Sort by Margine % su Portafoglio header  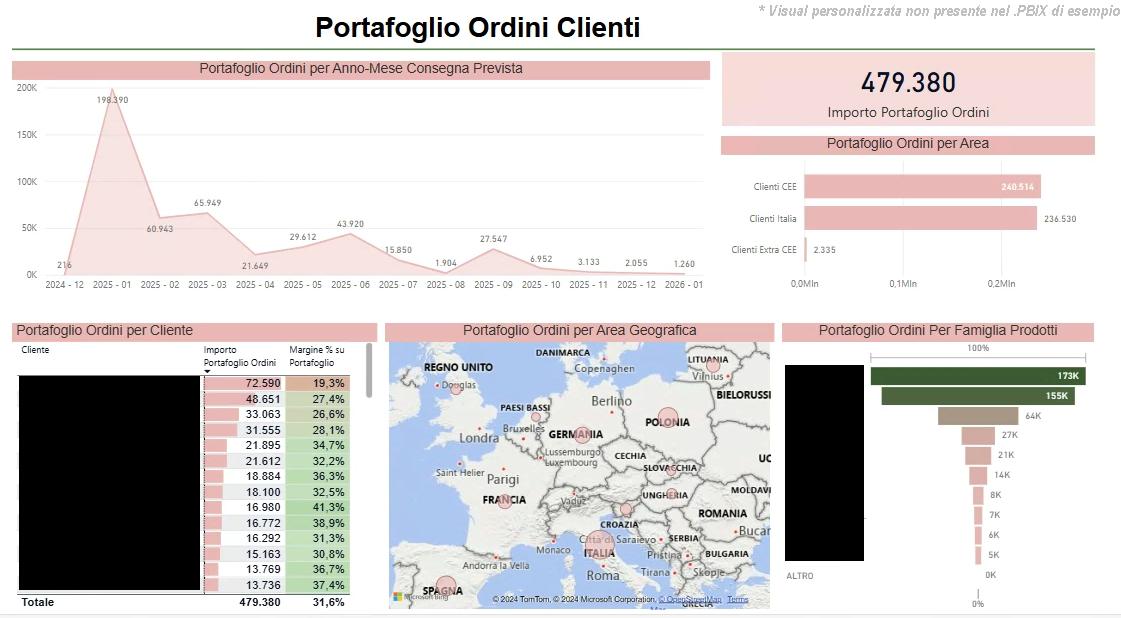tap(316, 356)
